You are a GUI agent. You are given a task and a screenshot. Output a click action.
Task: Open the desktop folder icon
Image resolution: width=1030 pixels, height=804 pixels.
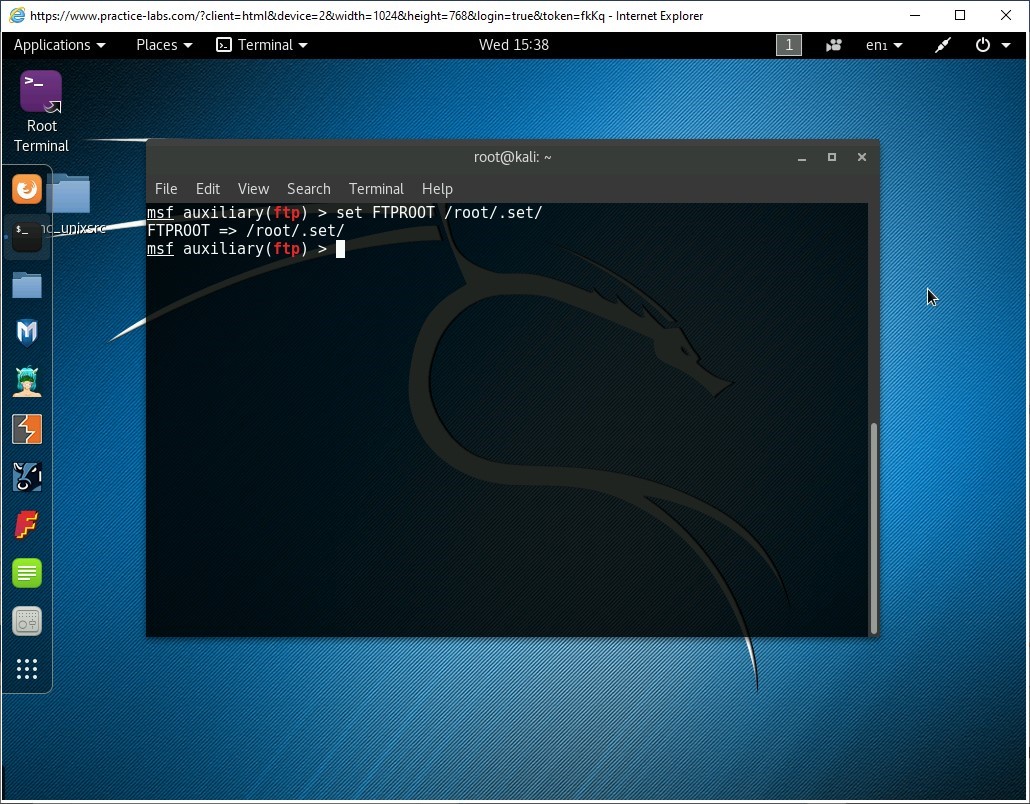tap(69, 193)
